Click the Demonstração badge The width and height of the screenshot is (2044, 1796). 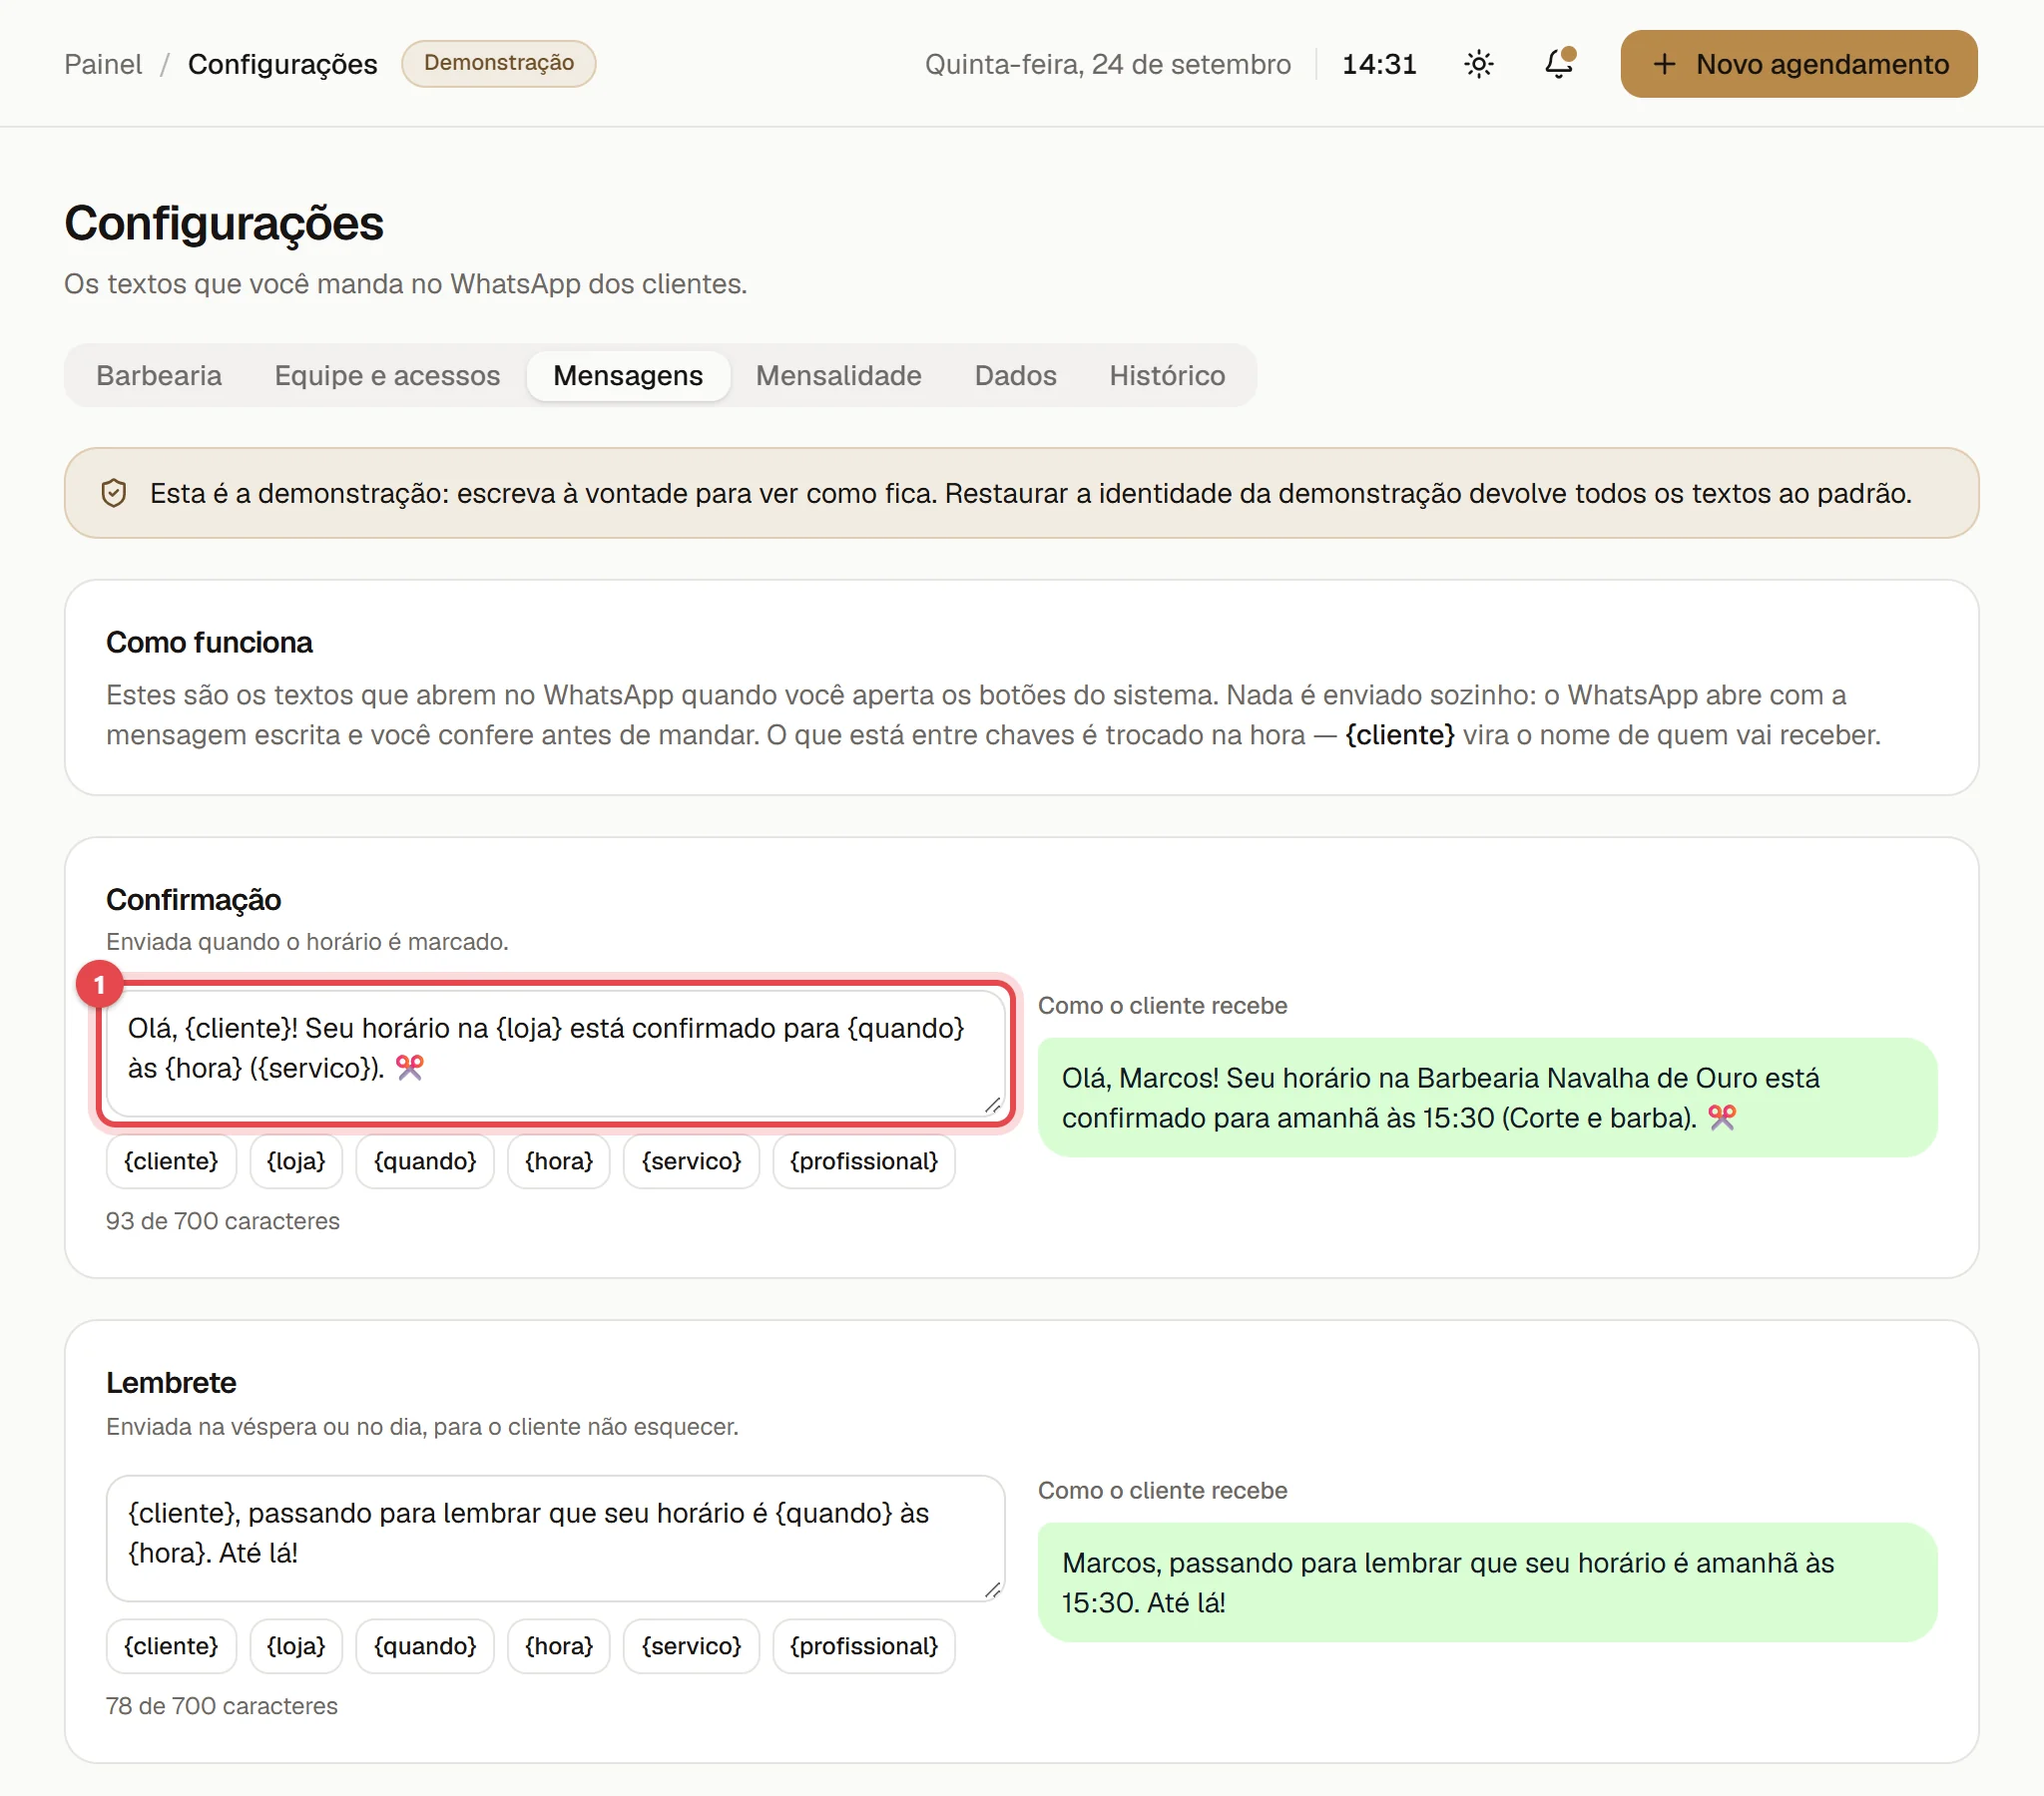499,63
